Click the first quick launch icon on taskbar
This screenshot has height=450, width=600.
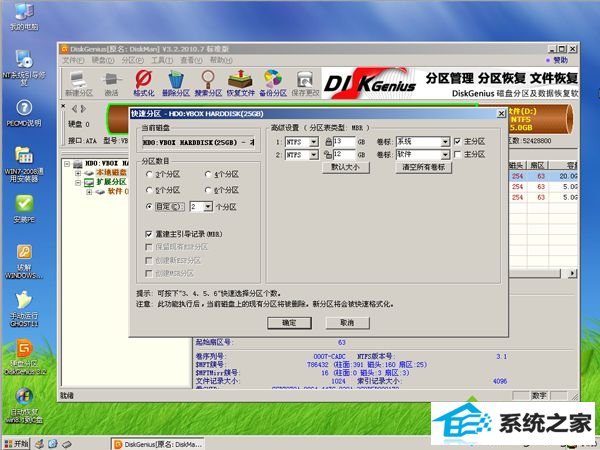click(39, 444)
